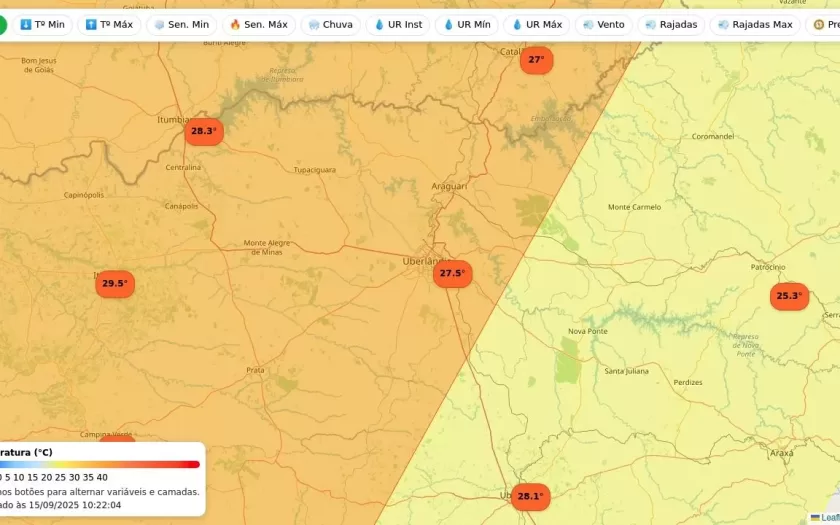Screen dimensions: 840x525
Task: Open Rajadas Max gust layer
Action: pyautogui.click(x=754, y=24)
